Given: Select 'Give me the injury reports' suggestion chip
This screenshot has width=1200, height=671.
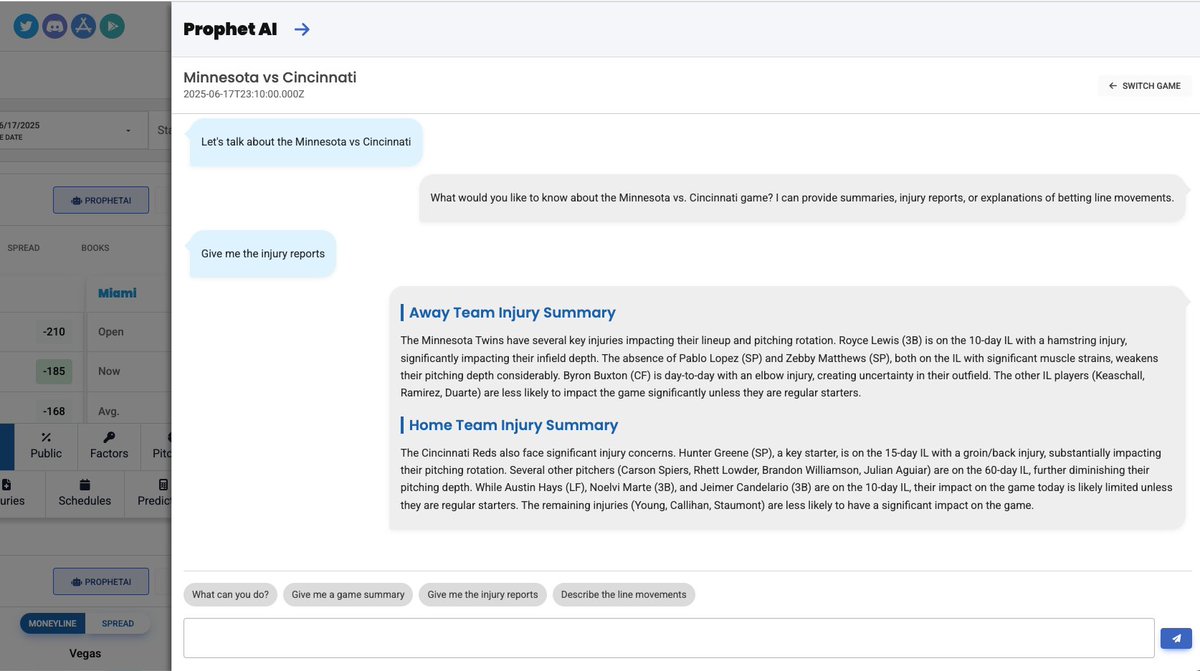Looking at the screenshot, I should 482,594.
